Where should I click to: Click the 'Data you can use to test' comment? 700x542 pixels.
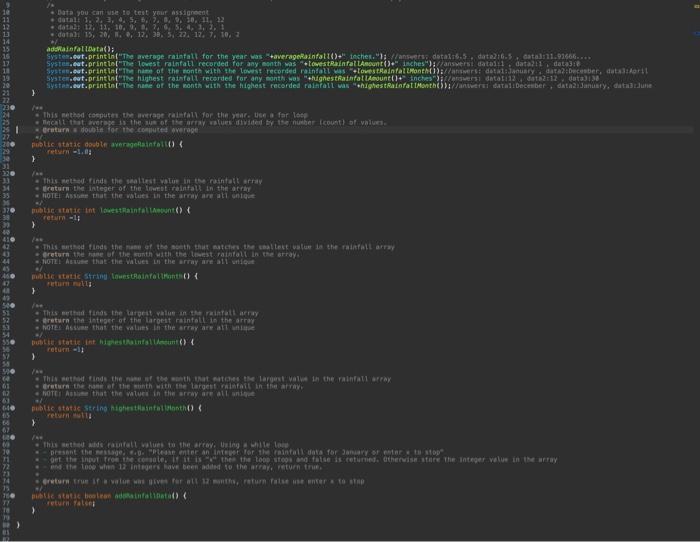129,13
